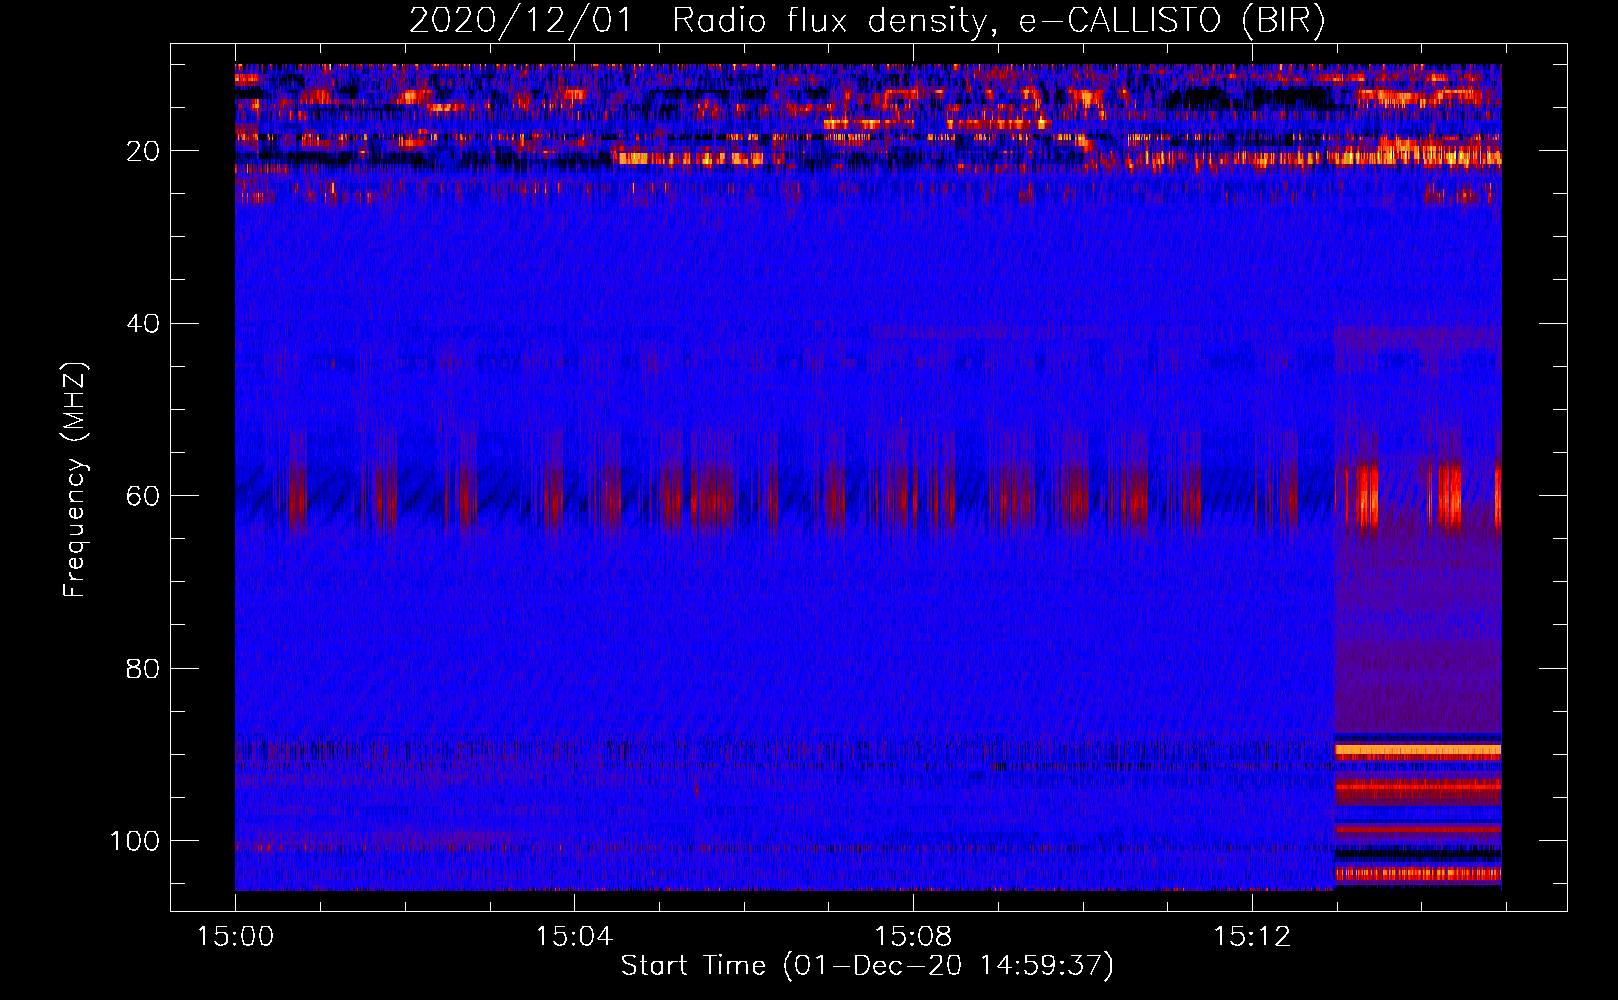
Task: Click the 15:04 time tick label
Action: pos(574,937)
